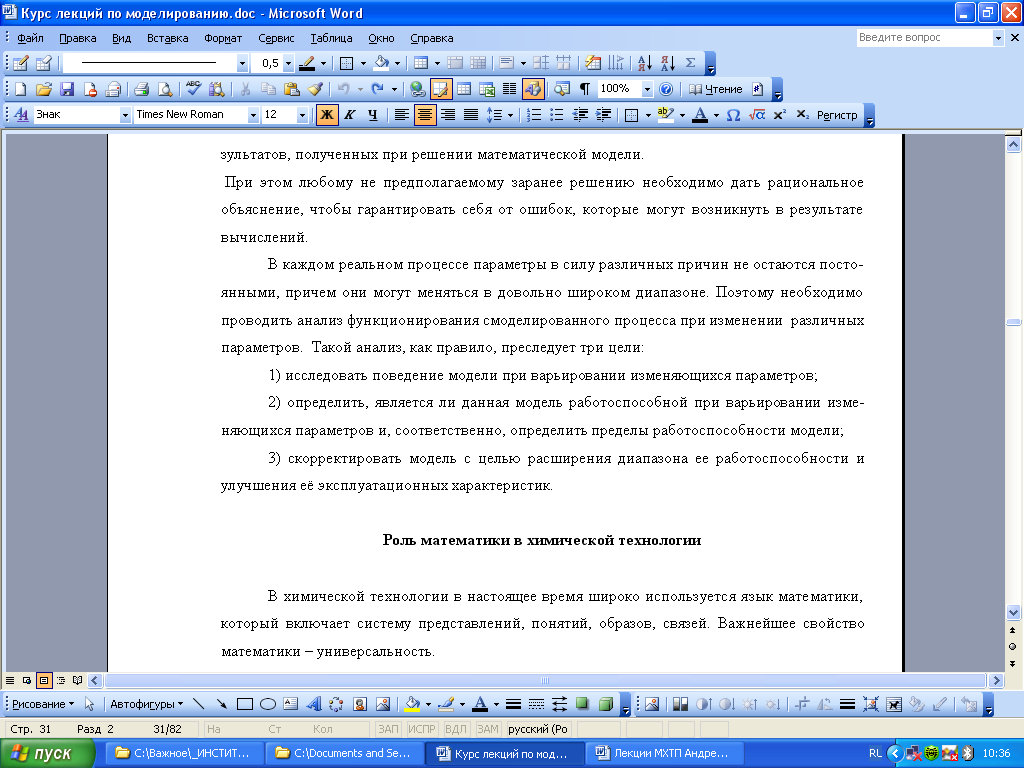Sort ascending in the tables toolbar
This screenshot has height=768, width=1024.
[x=645, y=63]
